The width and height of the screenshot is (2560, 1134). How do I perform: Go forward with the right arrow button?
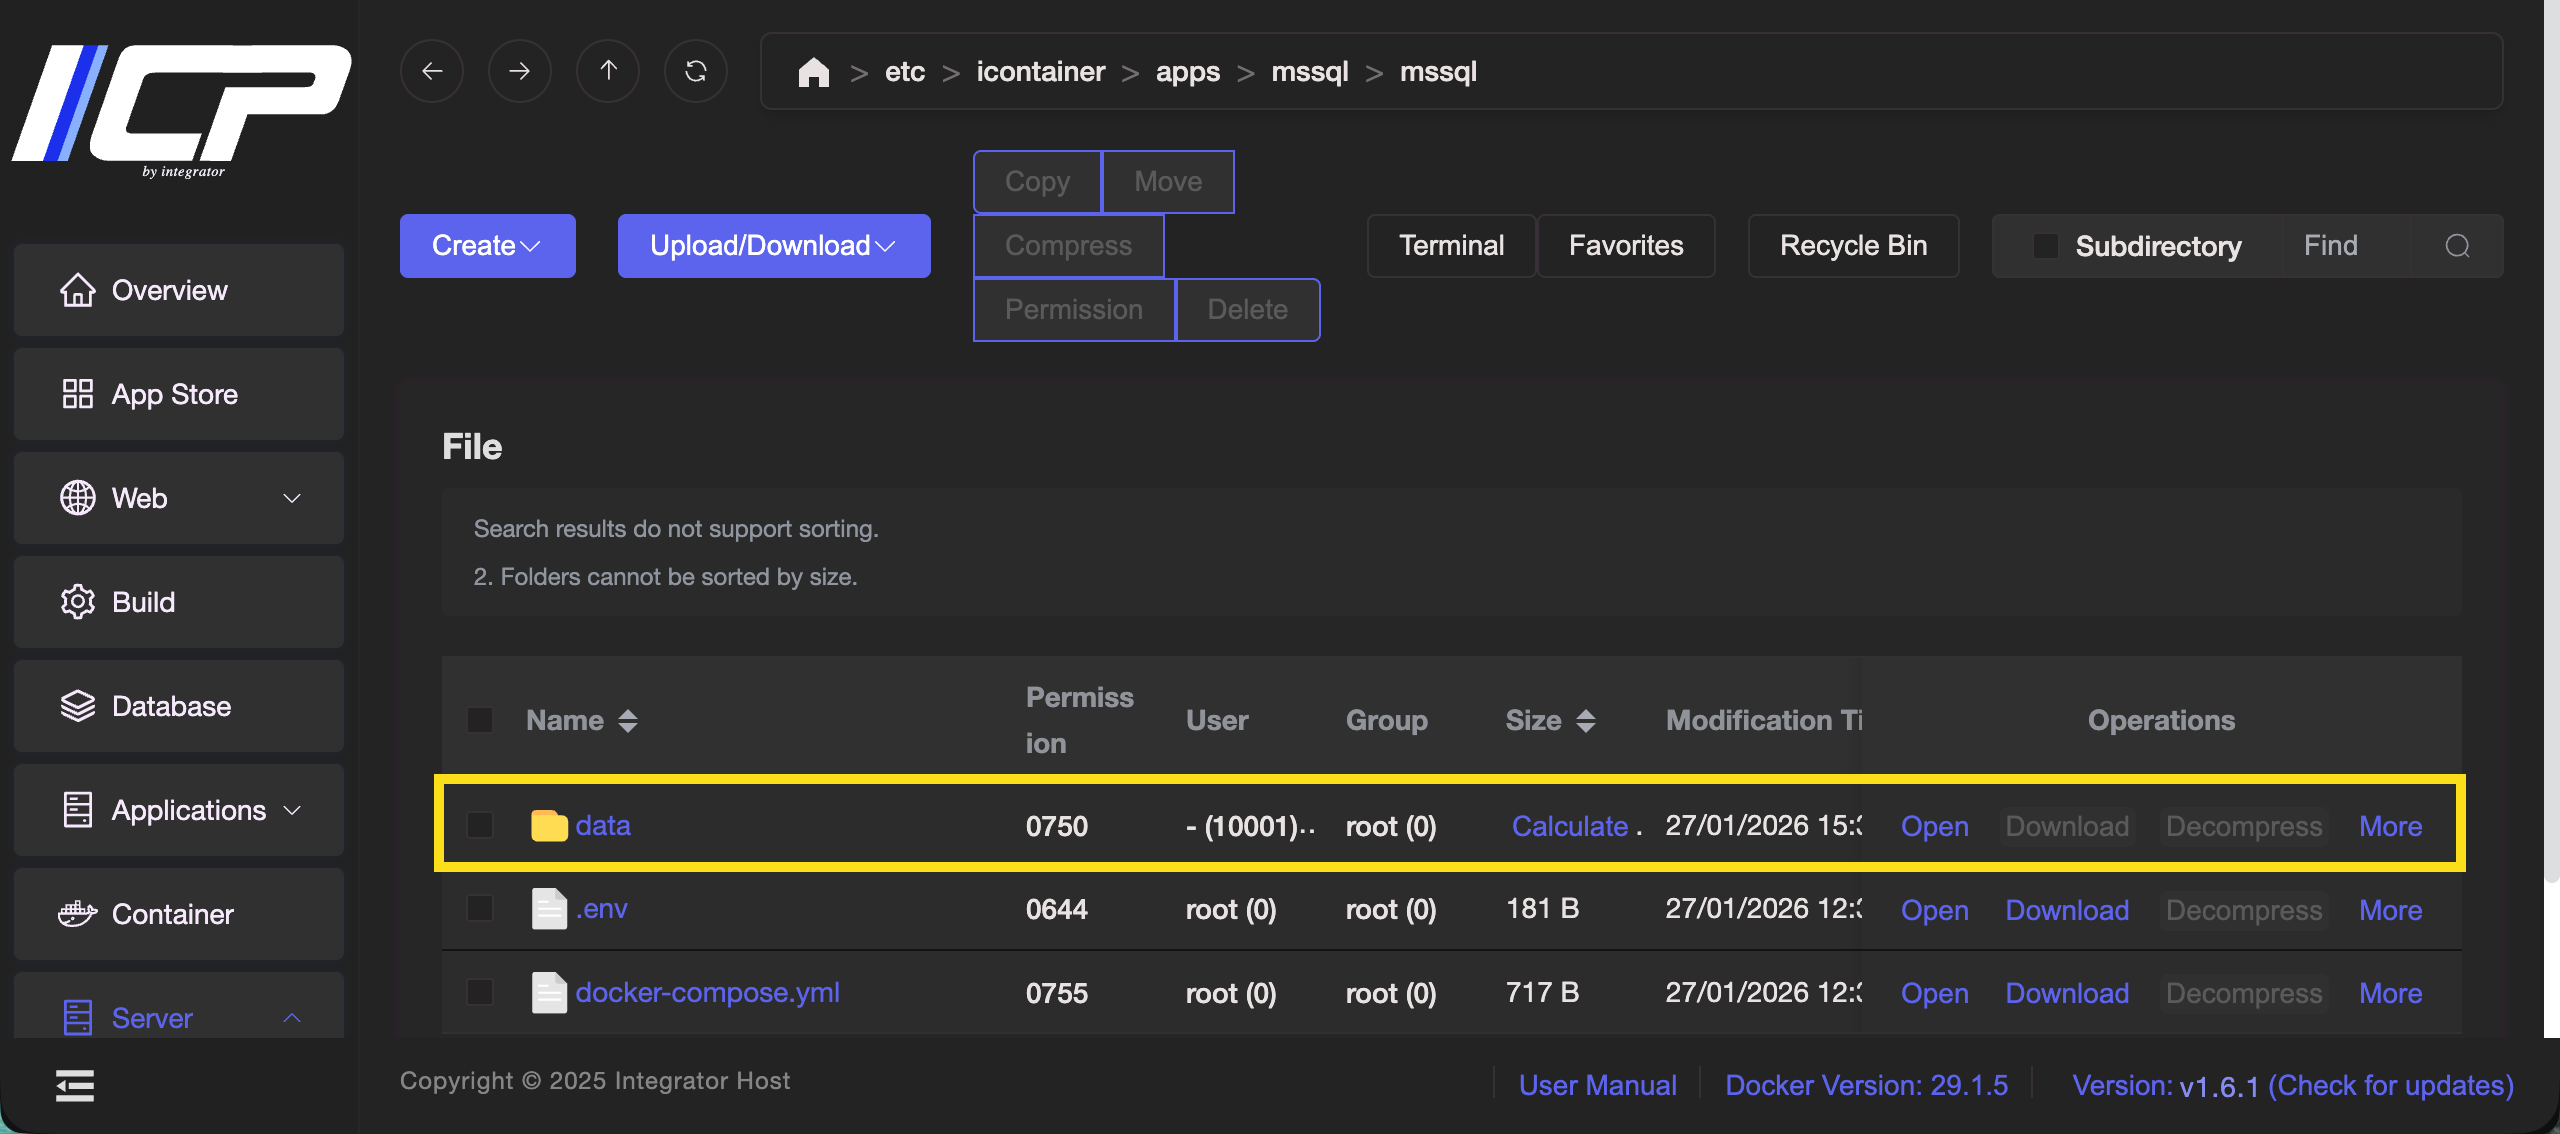[x=520, y=71]
